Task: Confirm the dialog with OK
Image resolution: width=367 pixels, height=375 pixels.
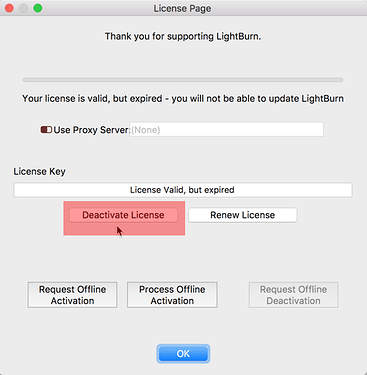Action: coord(183,353)
